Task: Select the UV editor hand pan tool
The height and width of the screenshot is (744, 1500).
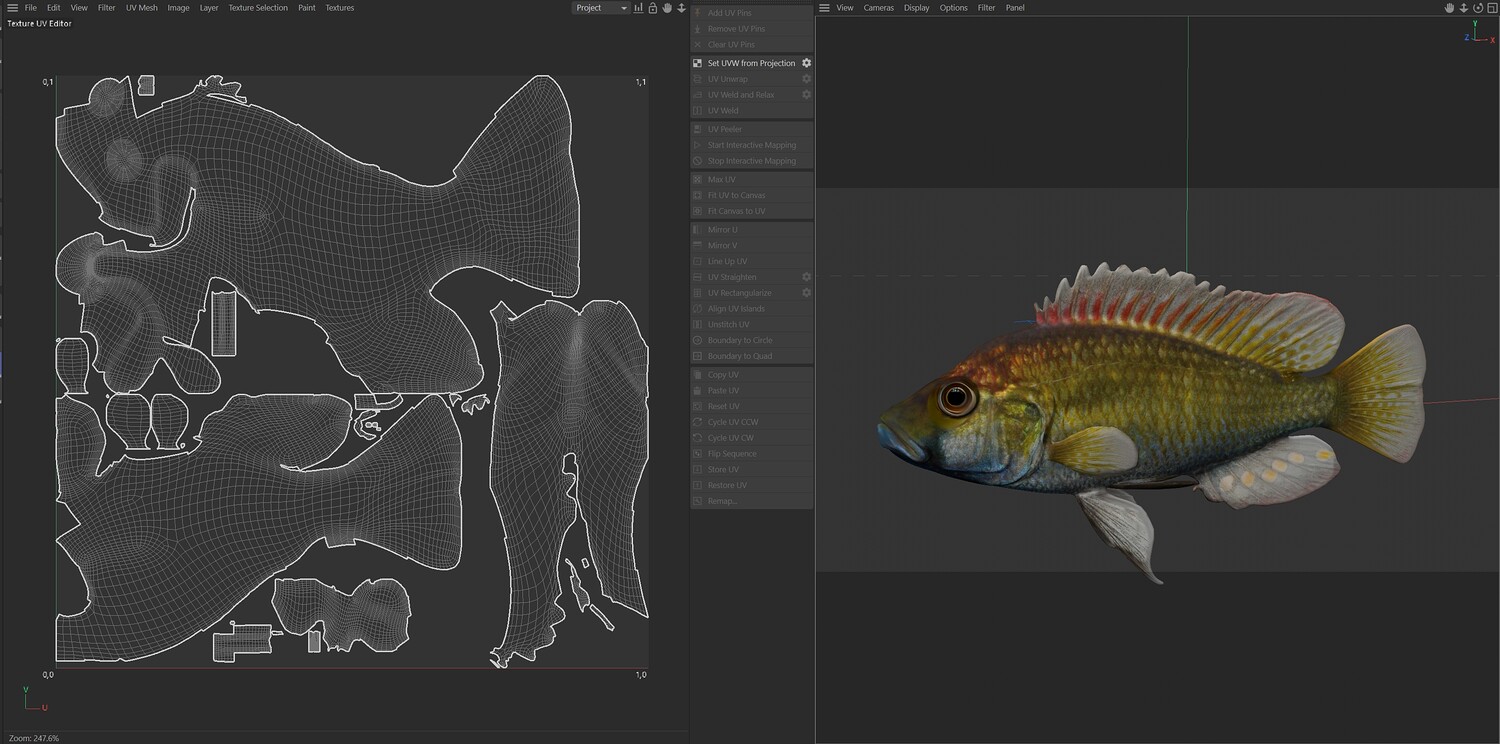Action: (667, 8)
